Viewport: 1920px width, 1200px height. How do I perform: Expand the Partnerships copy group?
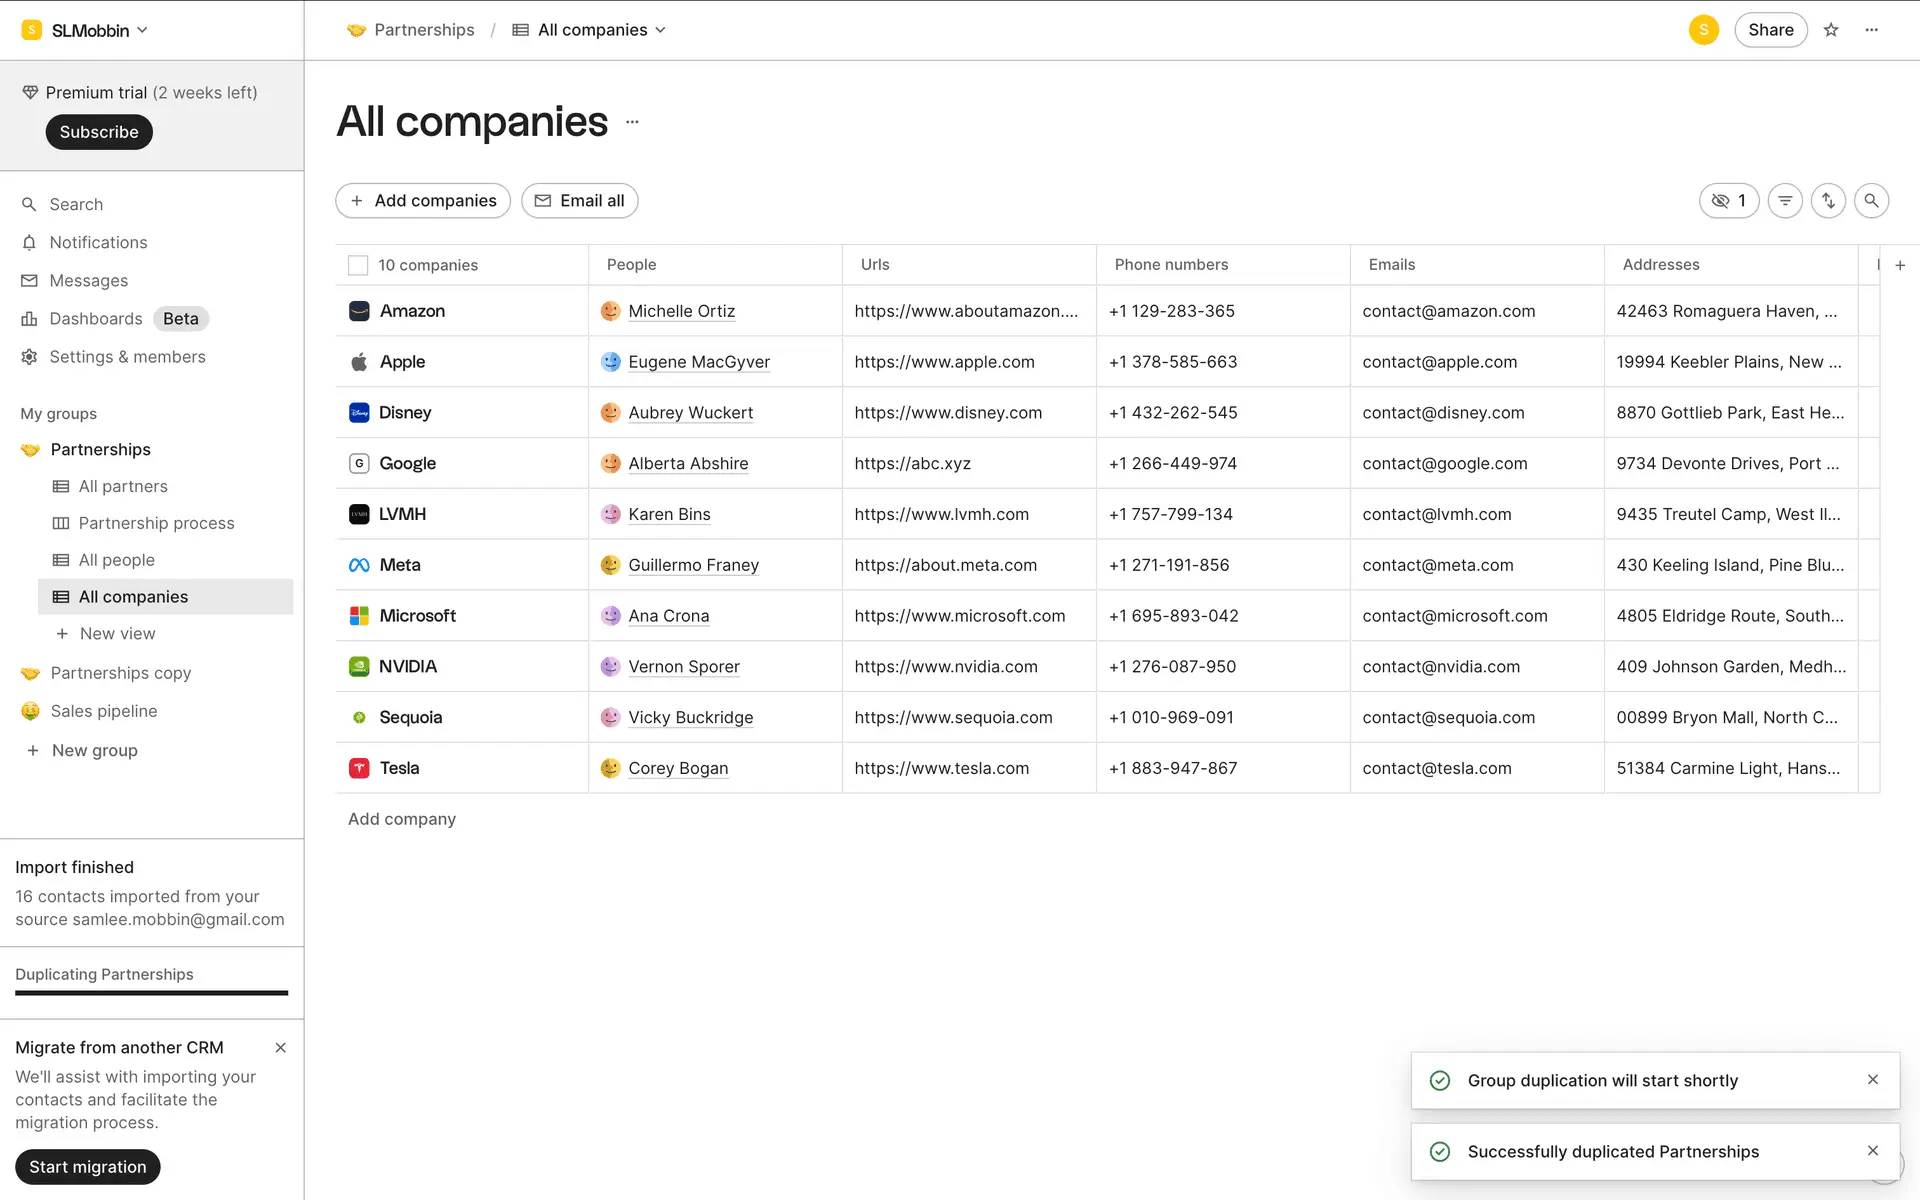click(x=120, y=673)
